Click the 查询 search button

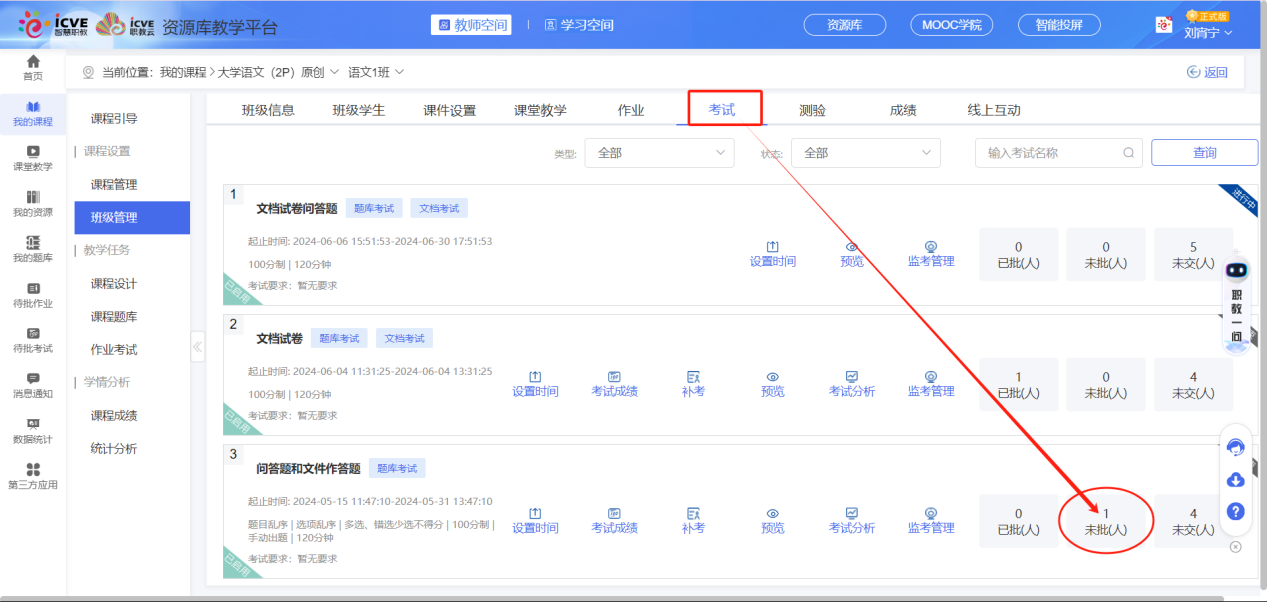pos(1204,152)
